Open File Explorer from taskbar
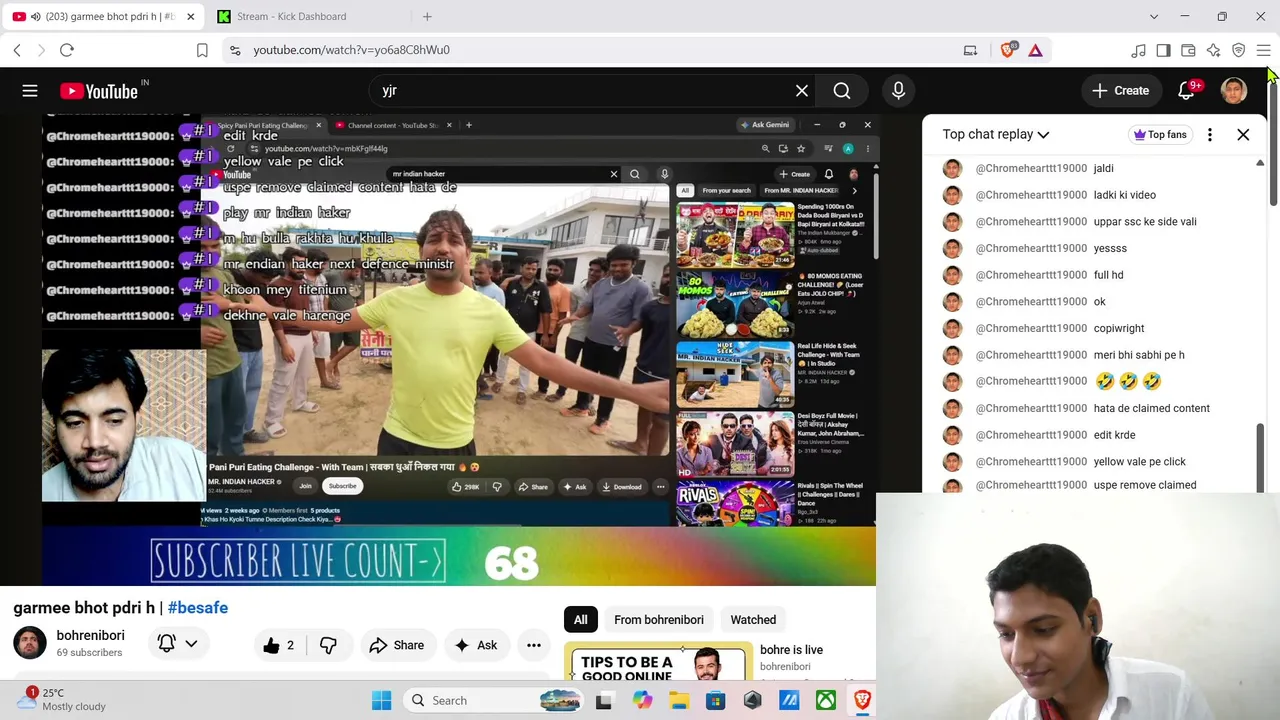 (679, 701)
